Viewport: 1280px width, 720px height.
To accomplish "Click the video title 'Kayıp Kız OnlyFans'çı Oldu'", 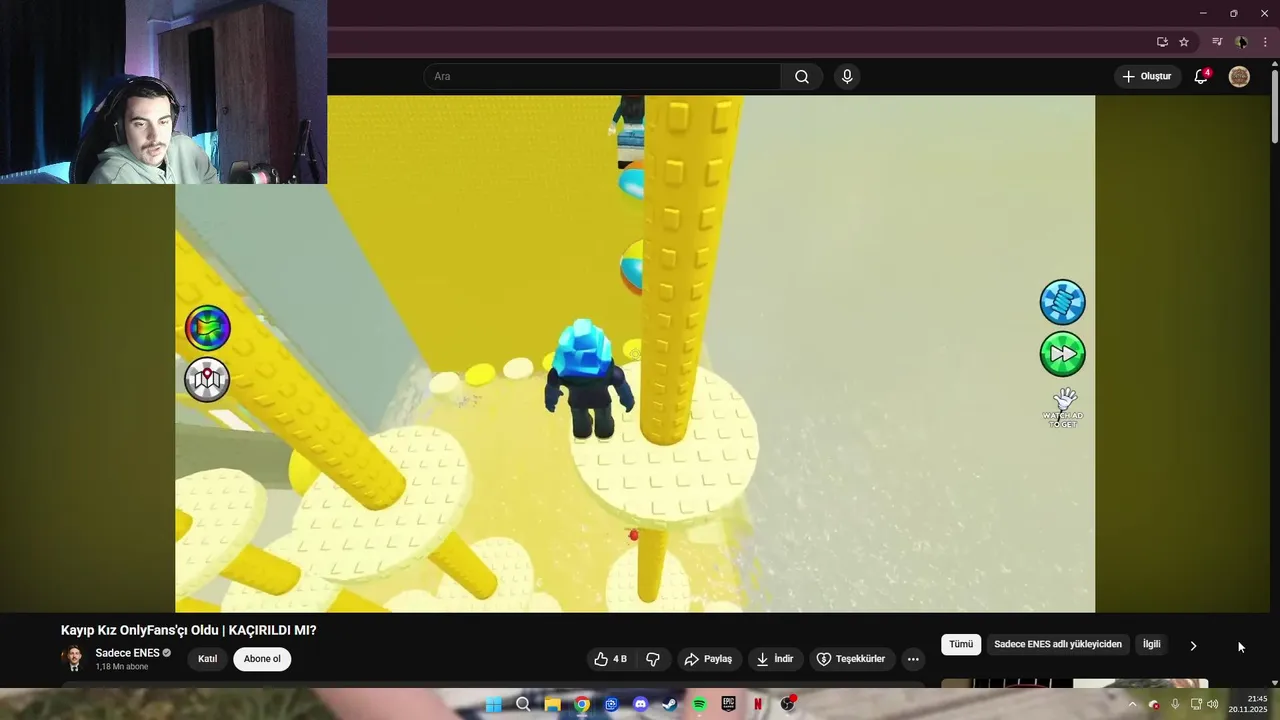I will click(188, 630).
